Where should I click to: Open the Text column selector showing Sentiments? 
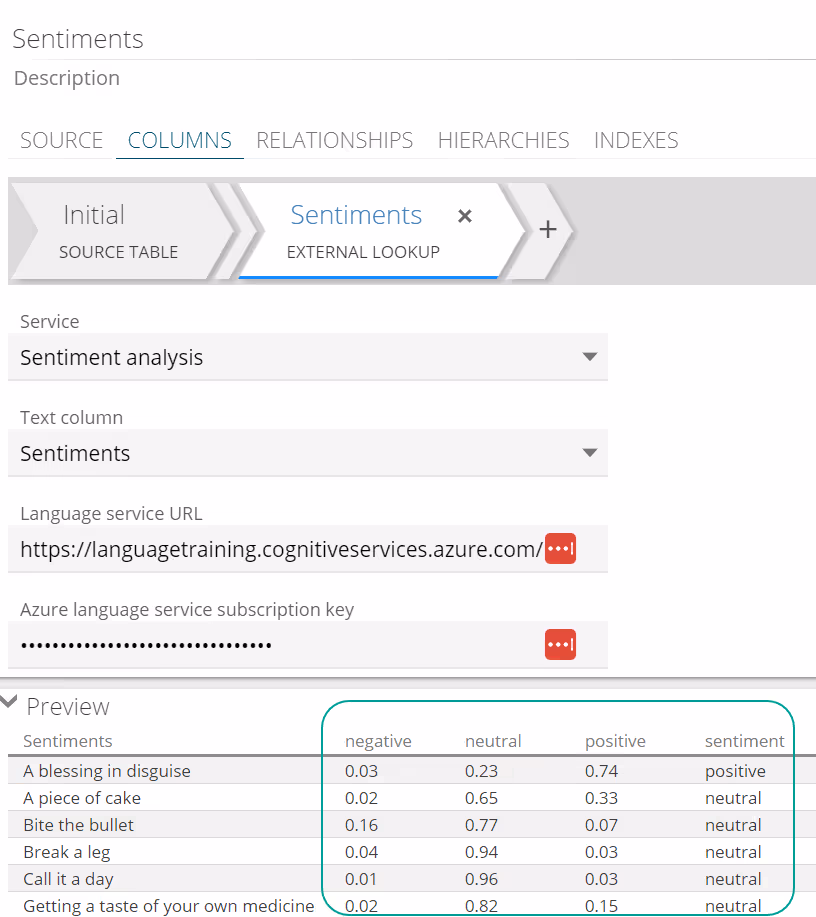coord(300,453)
